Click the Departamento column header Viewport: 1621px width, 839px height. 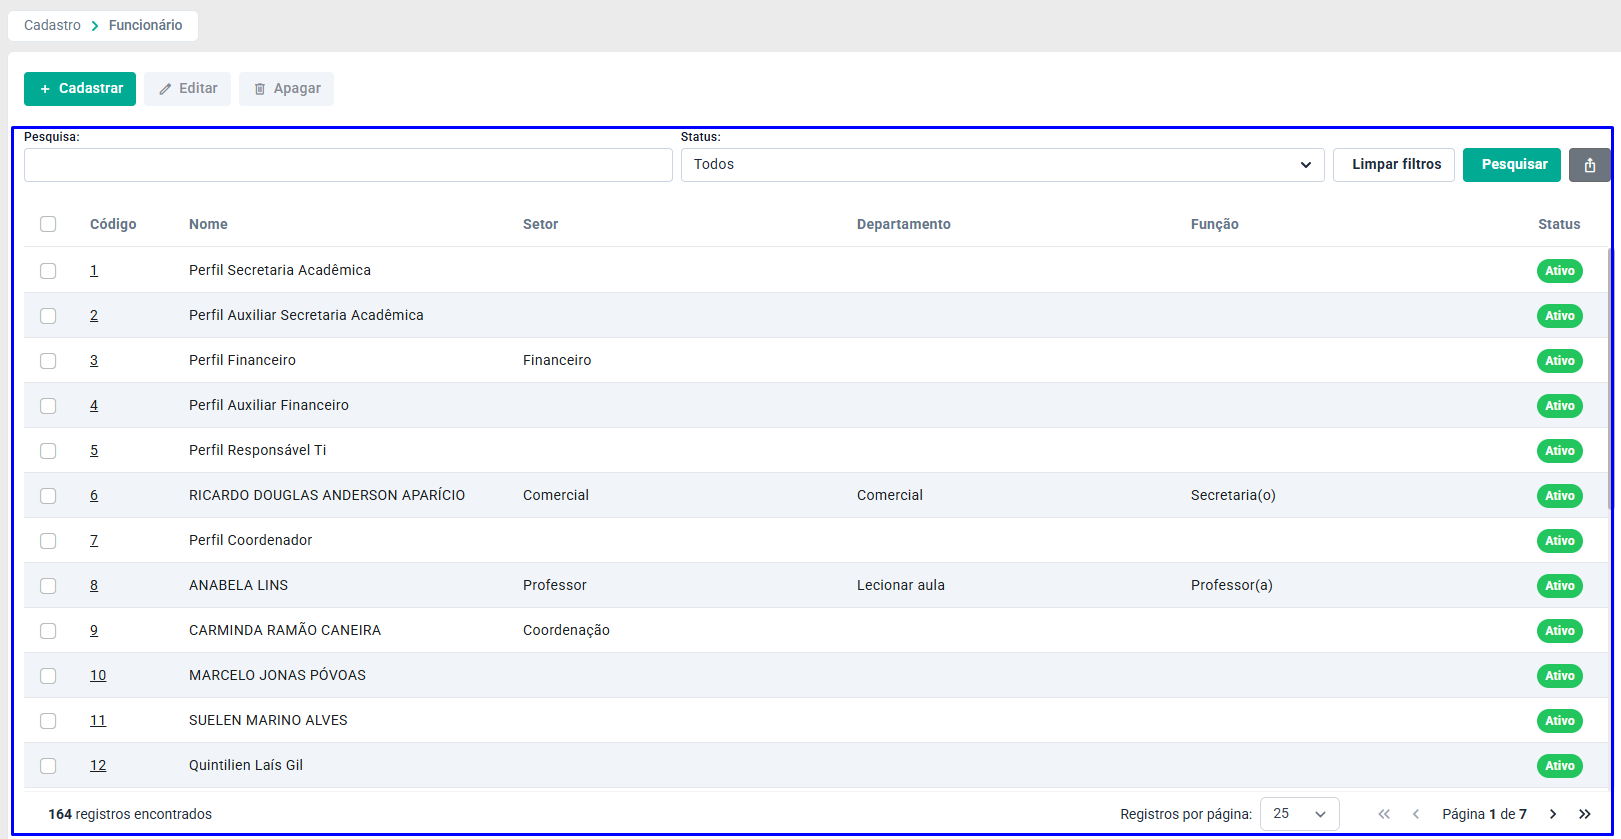[x=904, y=224]
